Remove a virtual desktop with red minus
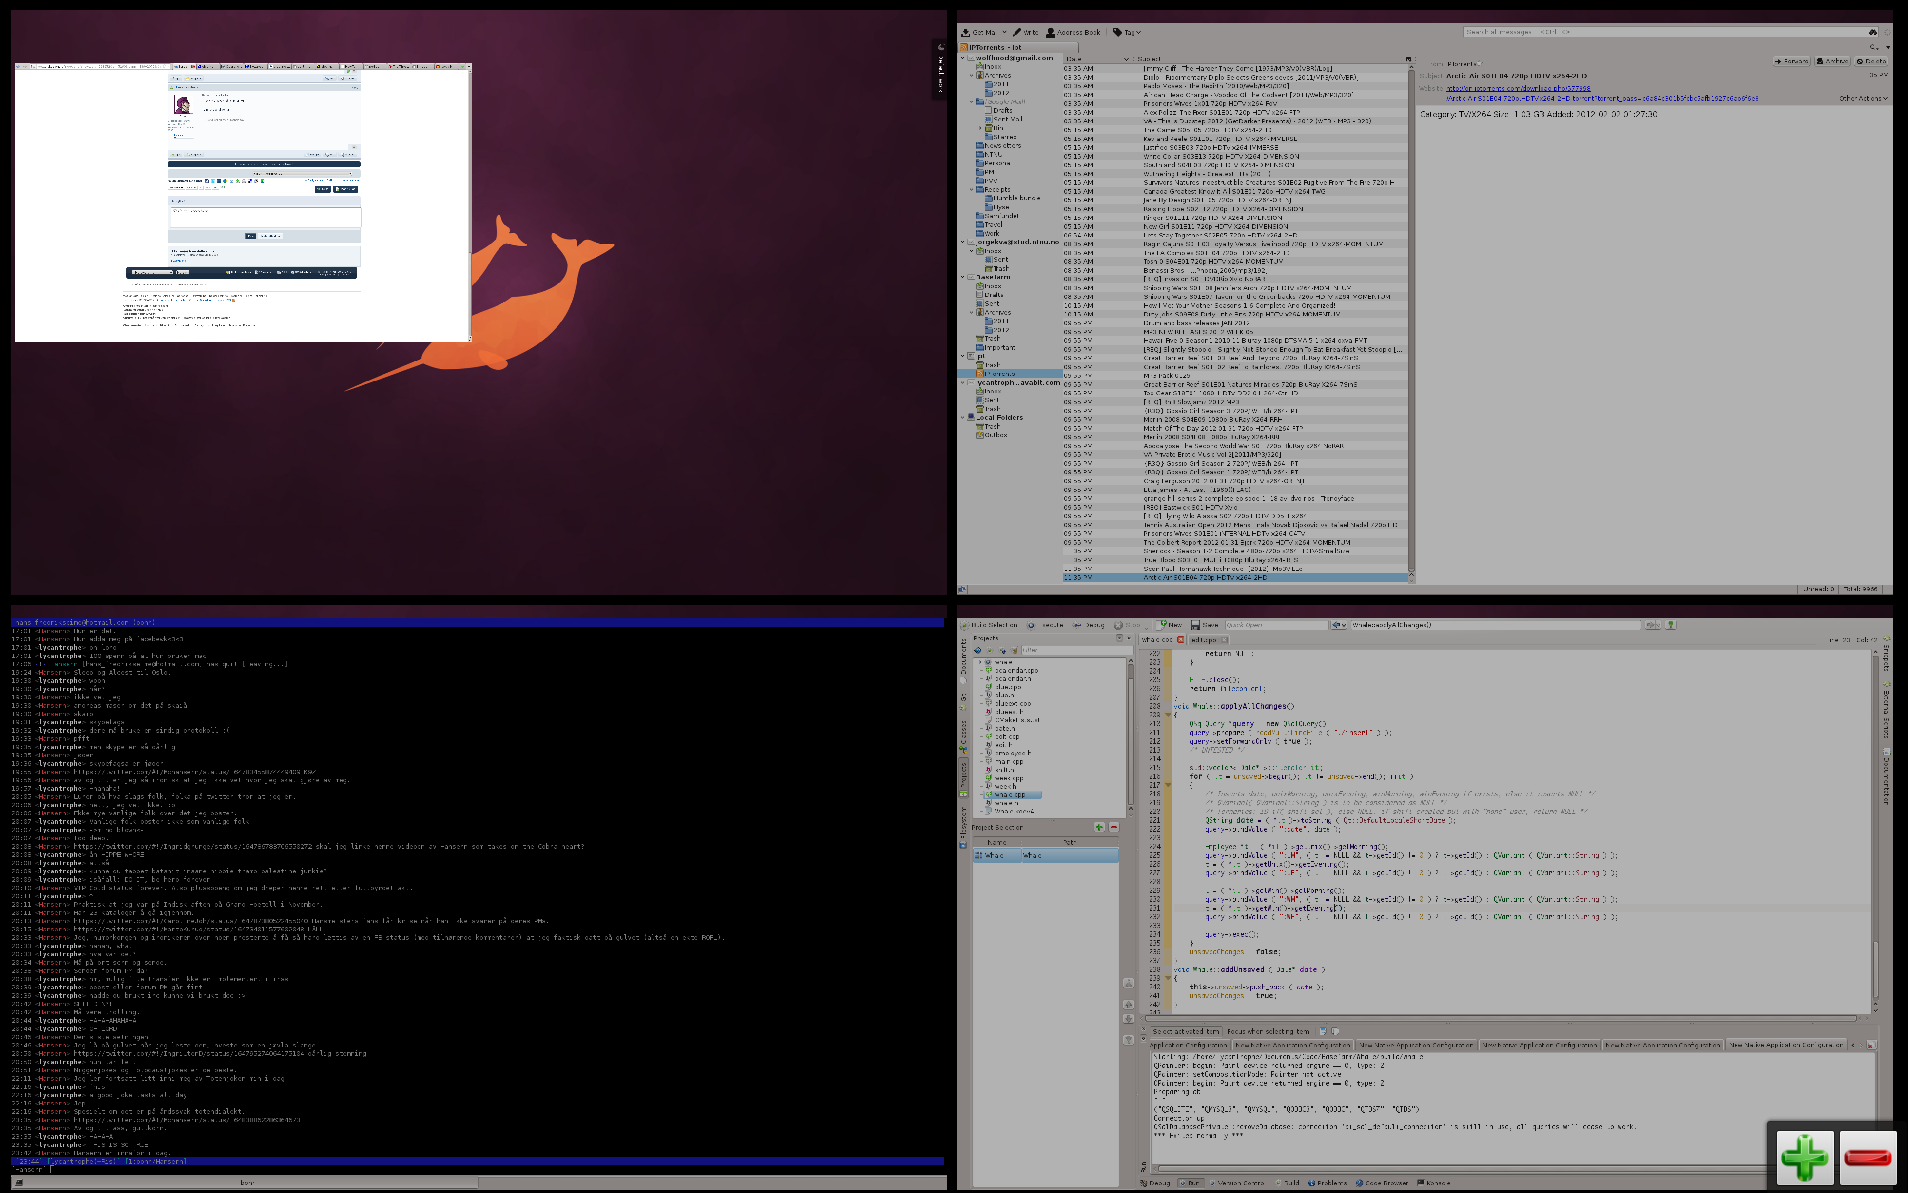Screen dimensions: 1908x1193 coord(1867,1157)
